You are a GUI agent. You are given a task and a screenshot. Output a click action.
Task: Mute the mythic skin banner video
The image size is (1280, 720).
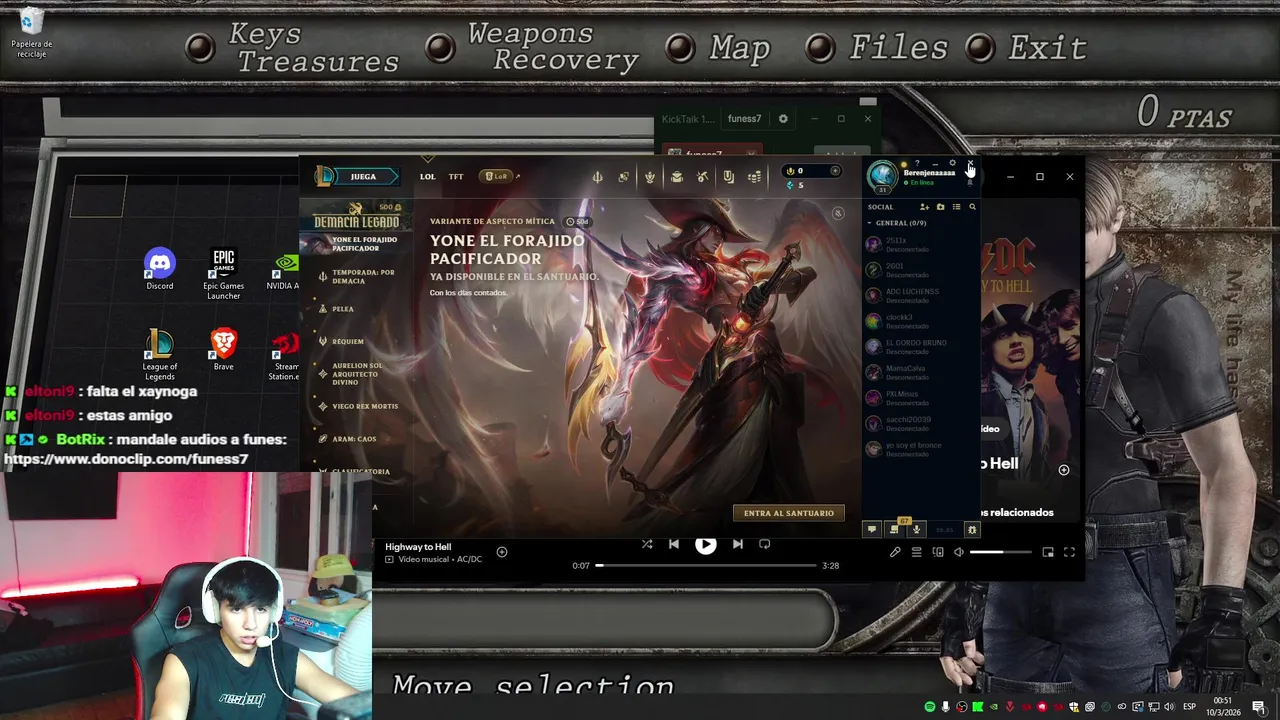[839, 213]
